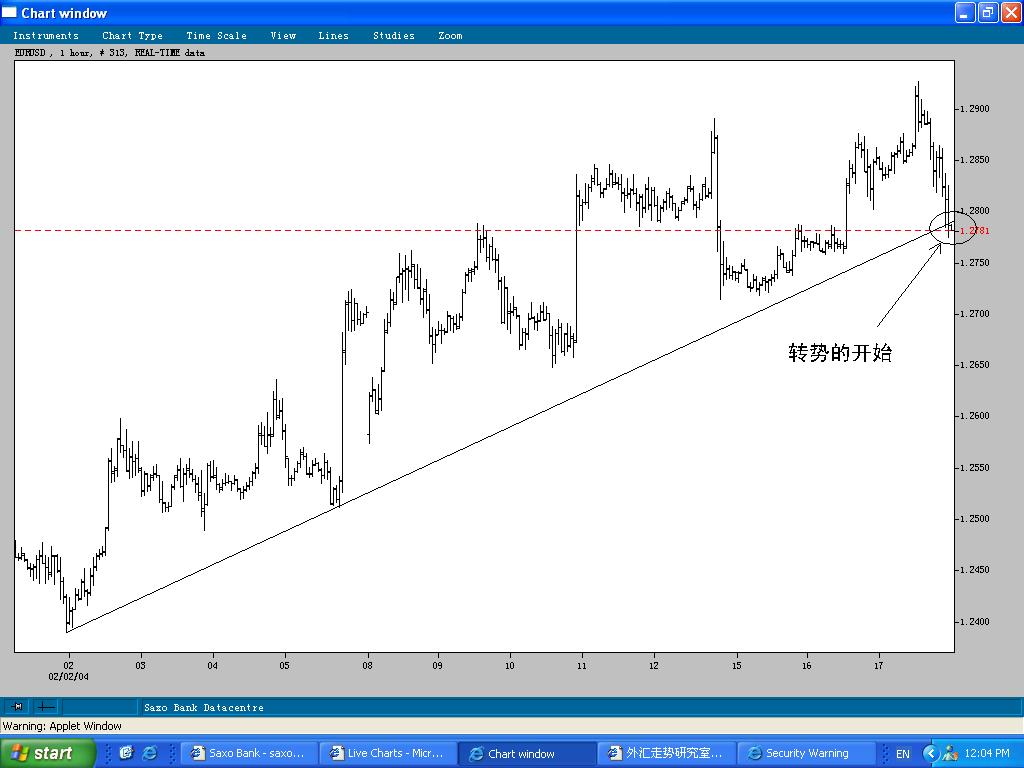Switch to Live Charts taskbar window
This screenshot has height=768, width=1024.
point(388,753)
